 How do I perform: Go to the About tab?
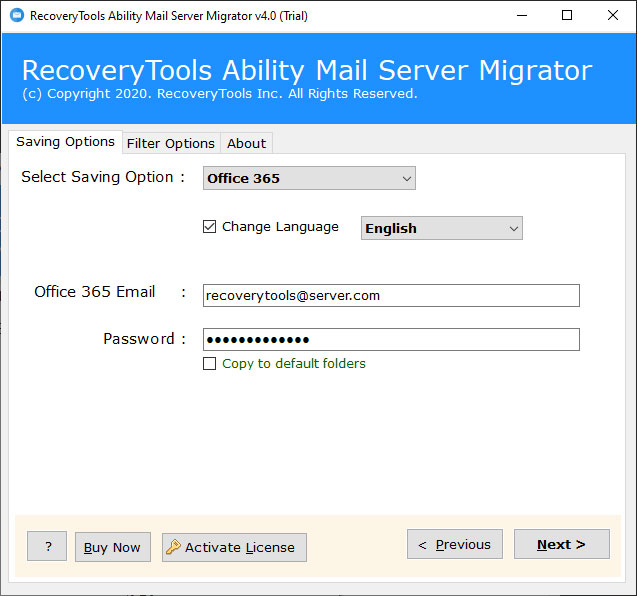click(x=246, y=143)
